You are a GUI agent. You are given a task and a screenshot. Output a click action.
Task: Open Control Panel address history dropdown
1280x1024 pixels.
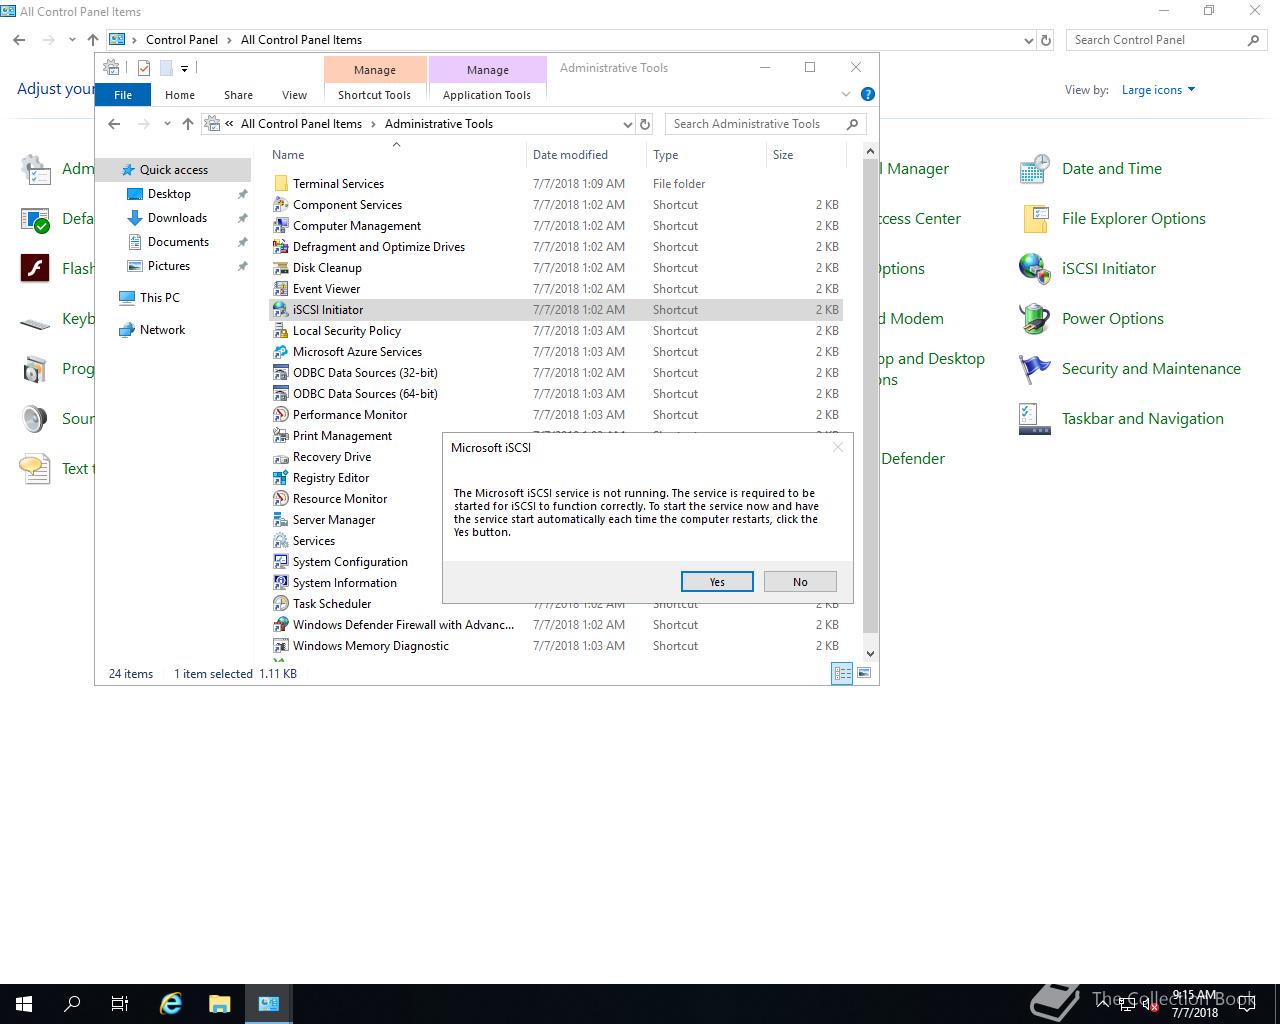[x=1029, y=40]
